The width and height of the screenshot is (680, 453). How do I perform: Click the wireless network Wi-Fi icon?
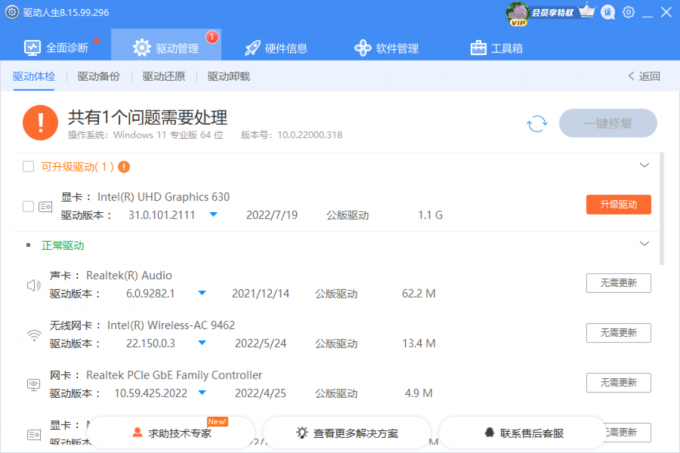click(34, 335)
